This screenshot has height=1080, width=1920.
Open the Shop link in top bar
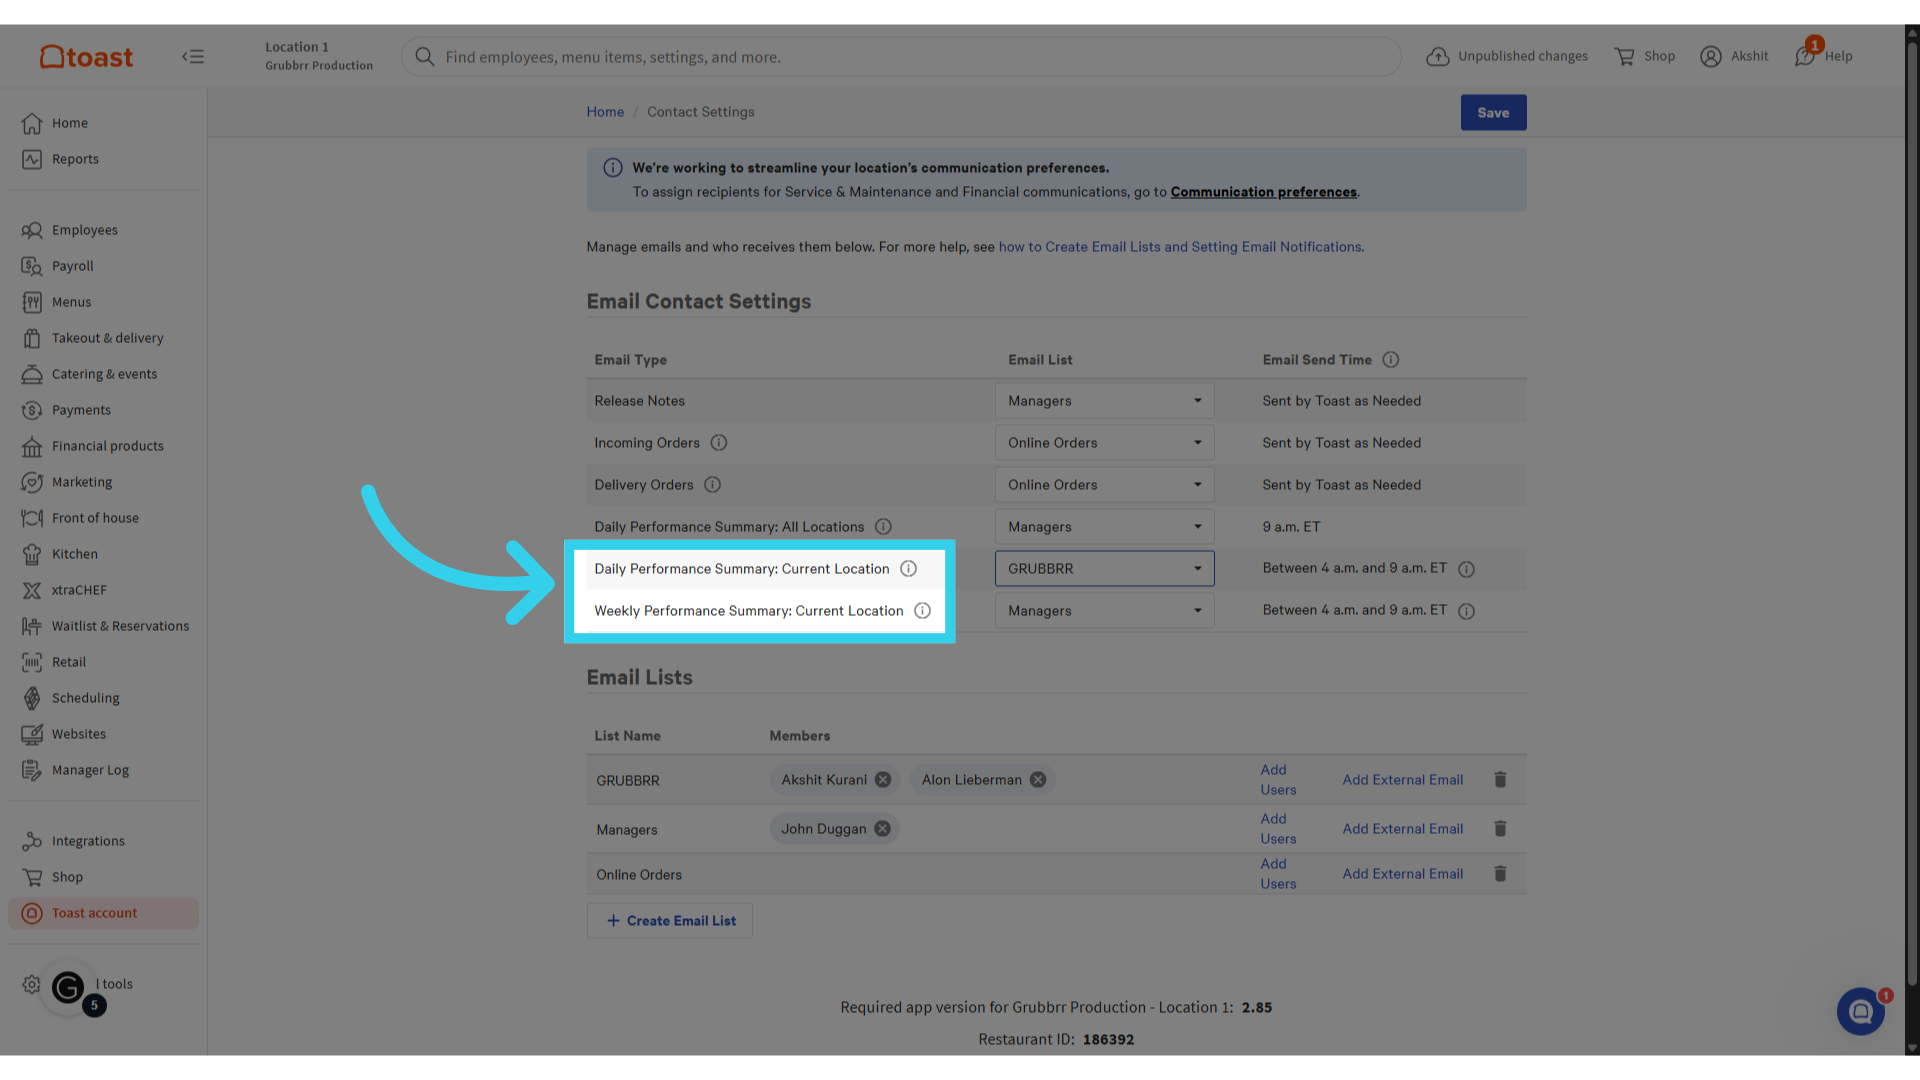click(1645, 56)
